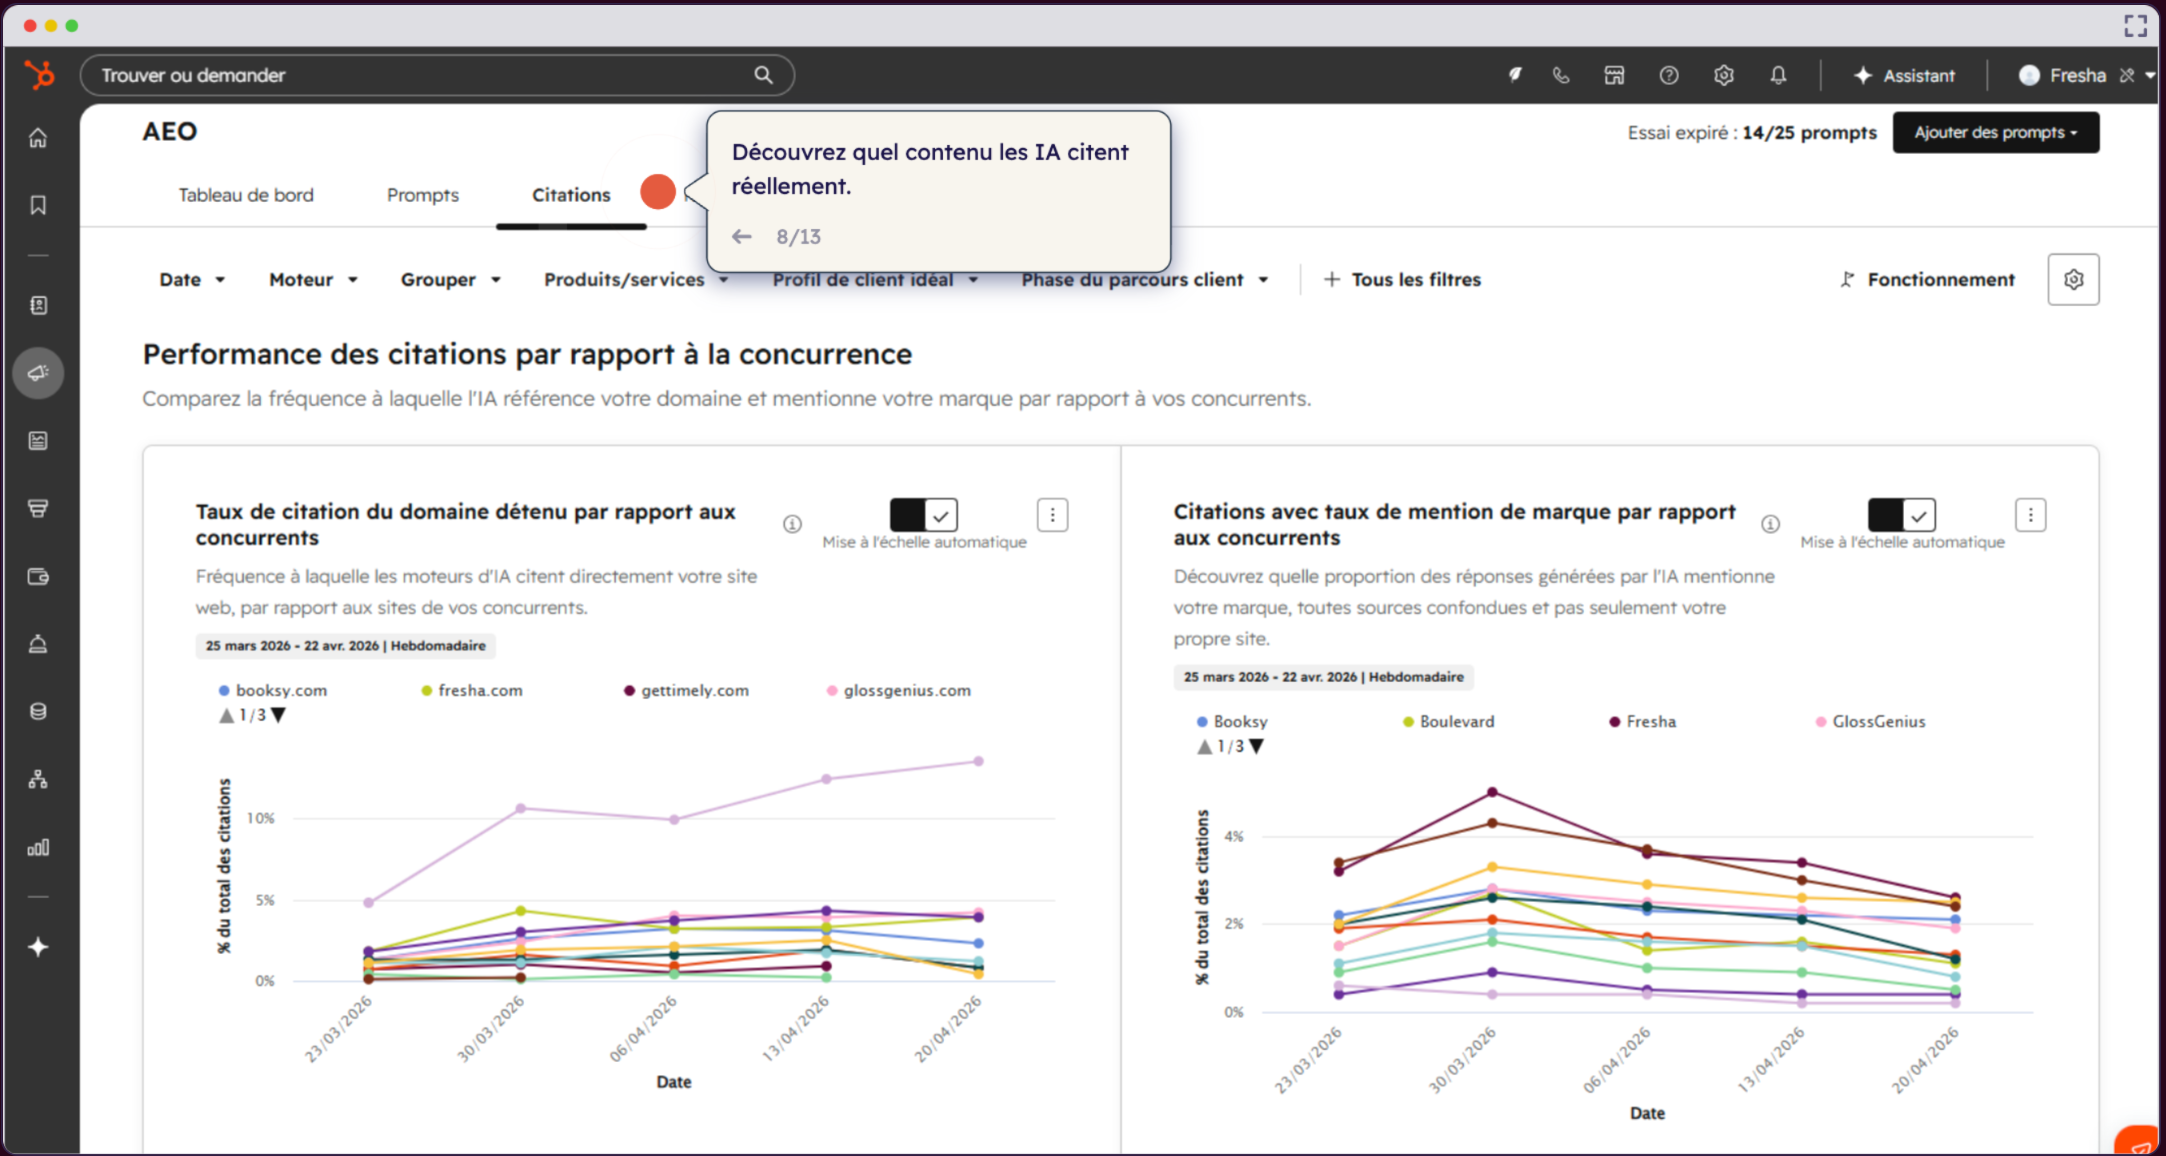Click the fullscreen expand icon
Image resolution: width=2166 pixels, height=1156 pixels.
pyautogui.click(x=2135, y=26)
